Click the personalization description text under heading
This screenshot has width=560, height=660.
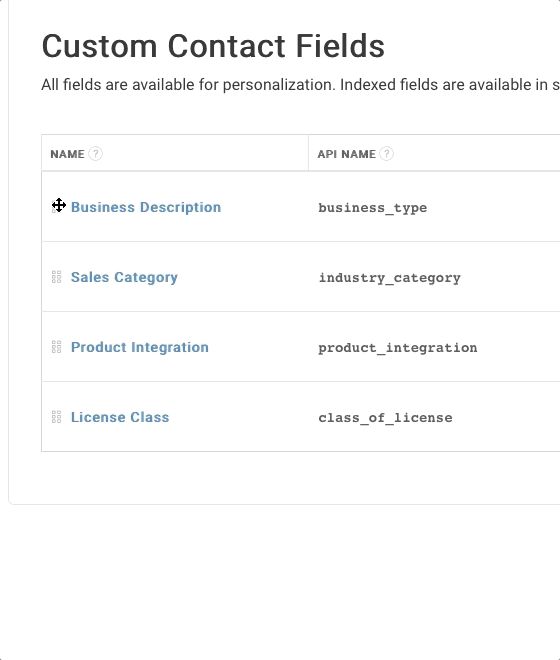300,85
